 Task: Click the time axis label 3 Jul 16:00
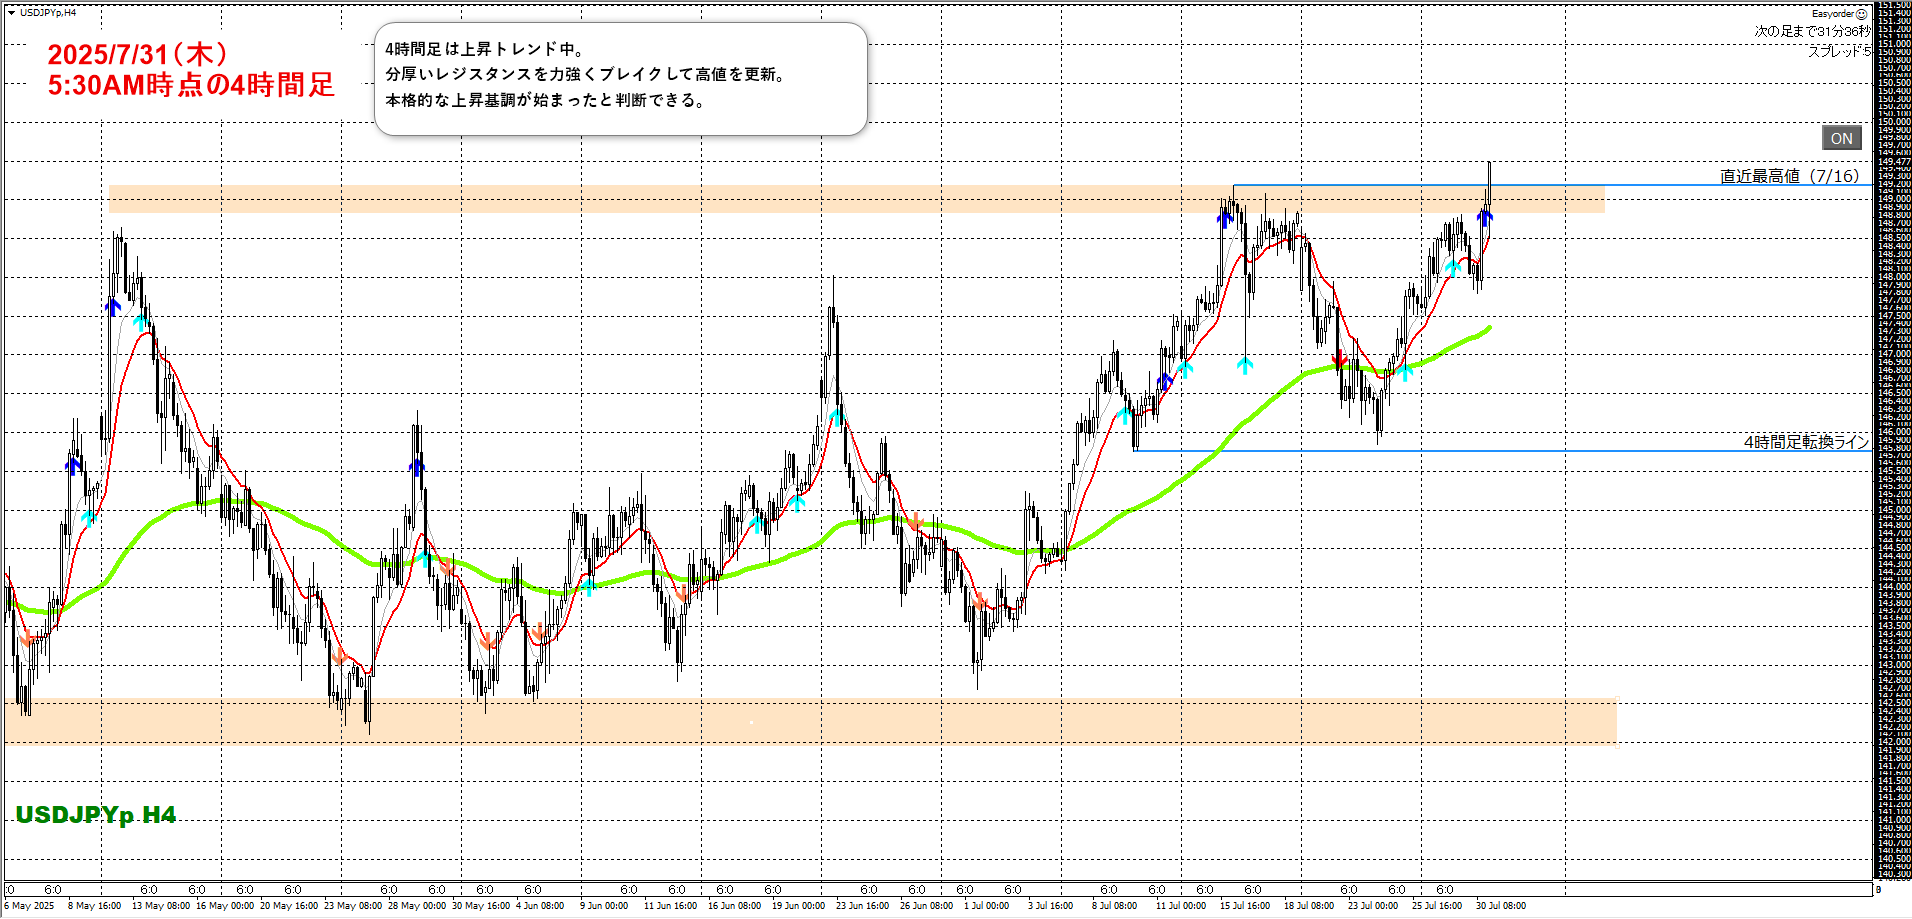(1052, 906)
